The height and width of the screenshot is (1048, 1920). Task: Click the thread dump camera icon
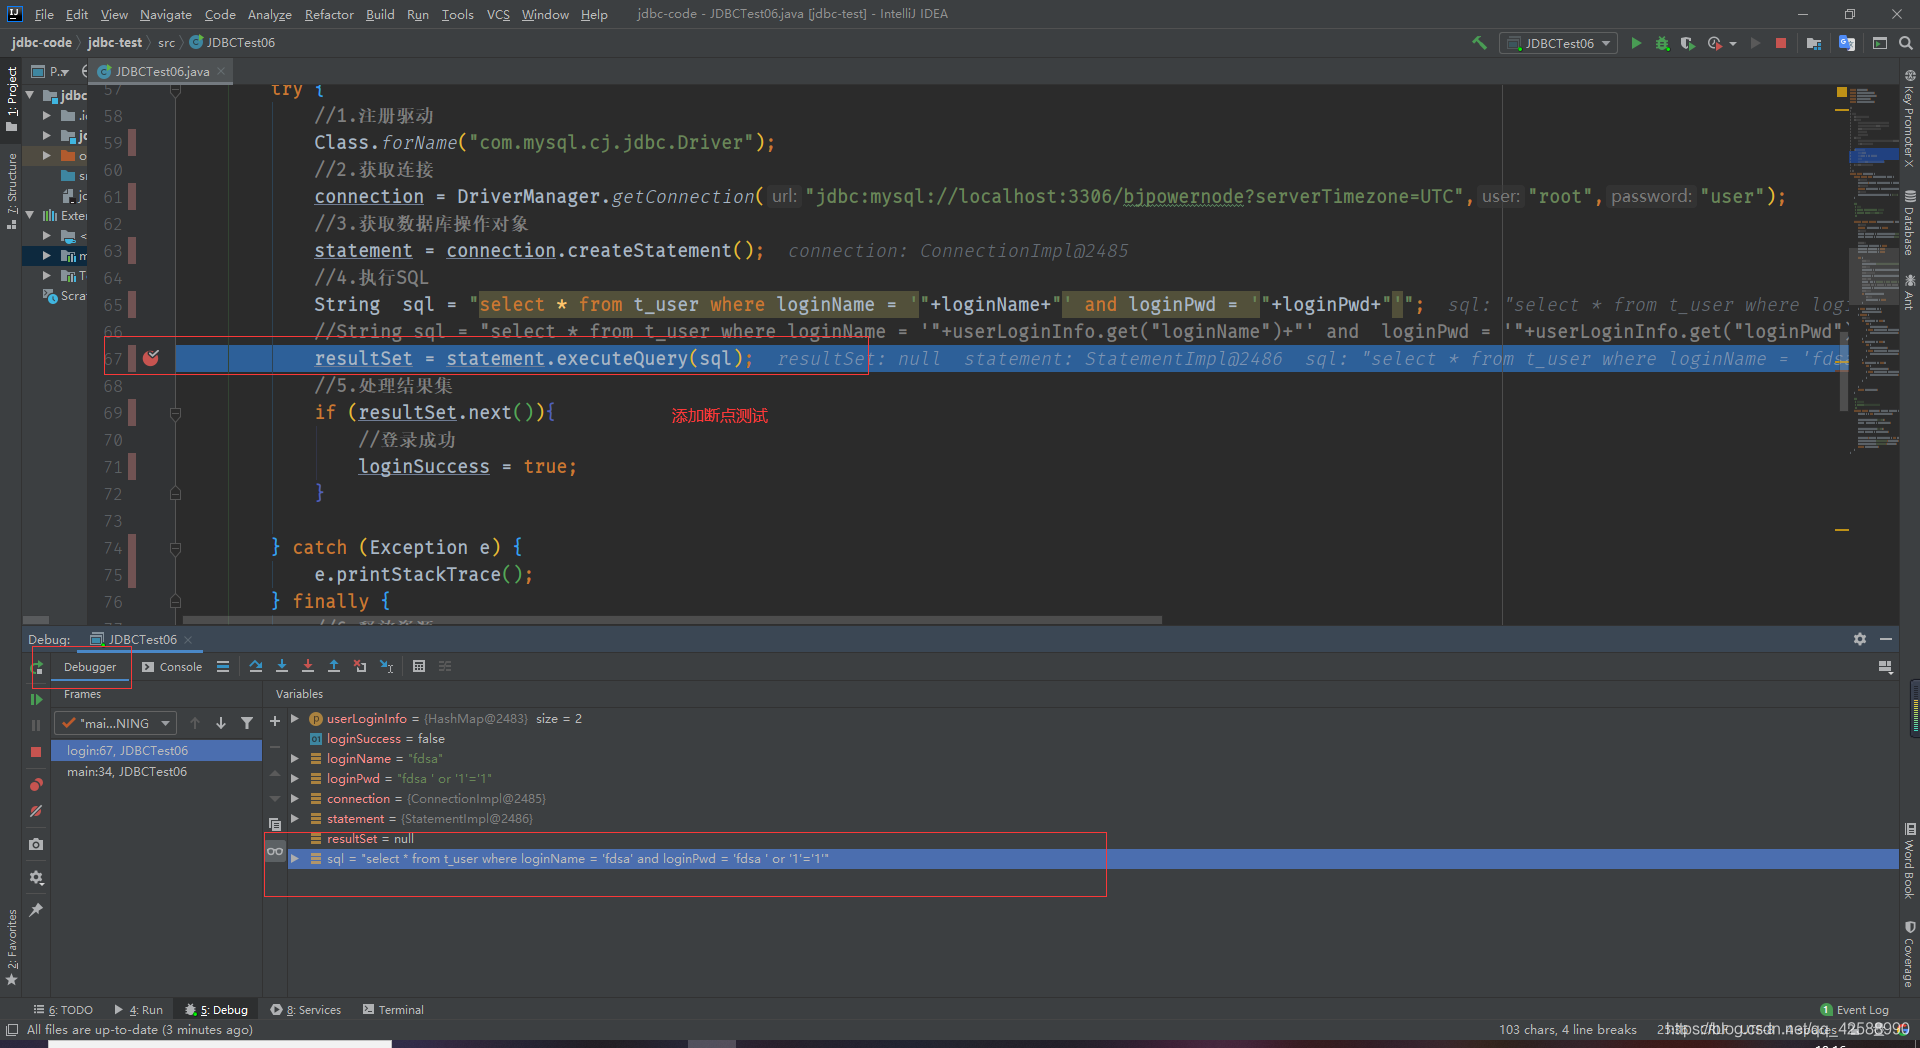pyautogui.click(x=36, y=845)
